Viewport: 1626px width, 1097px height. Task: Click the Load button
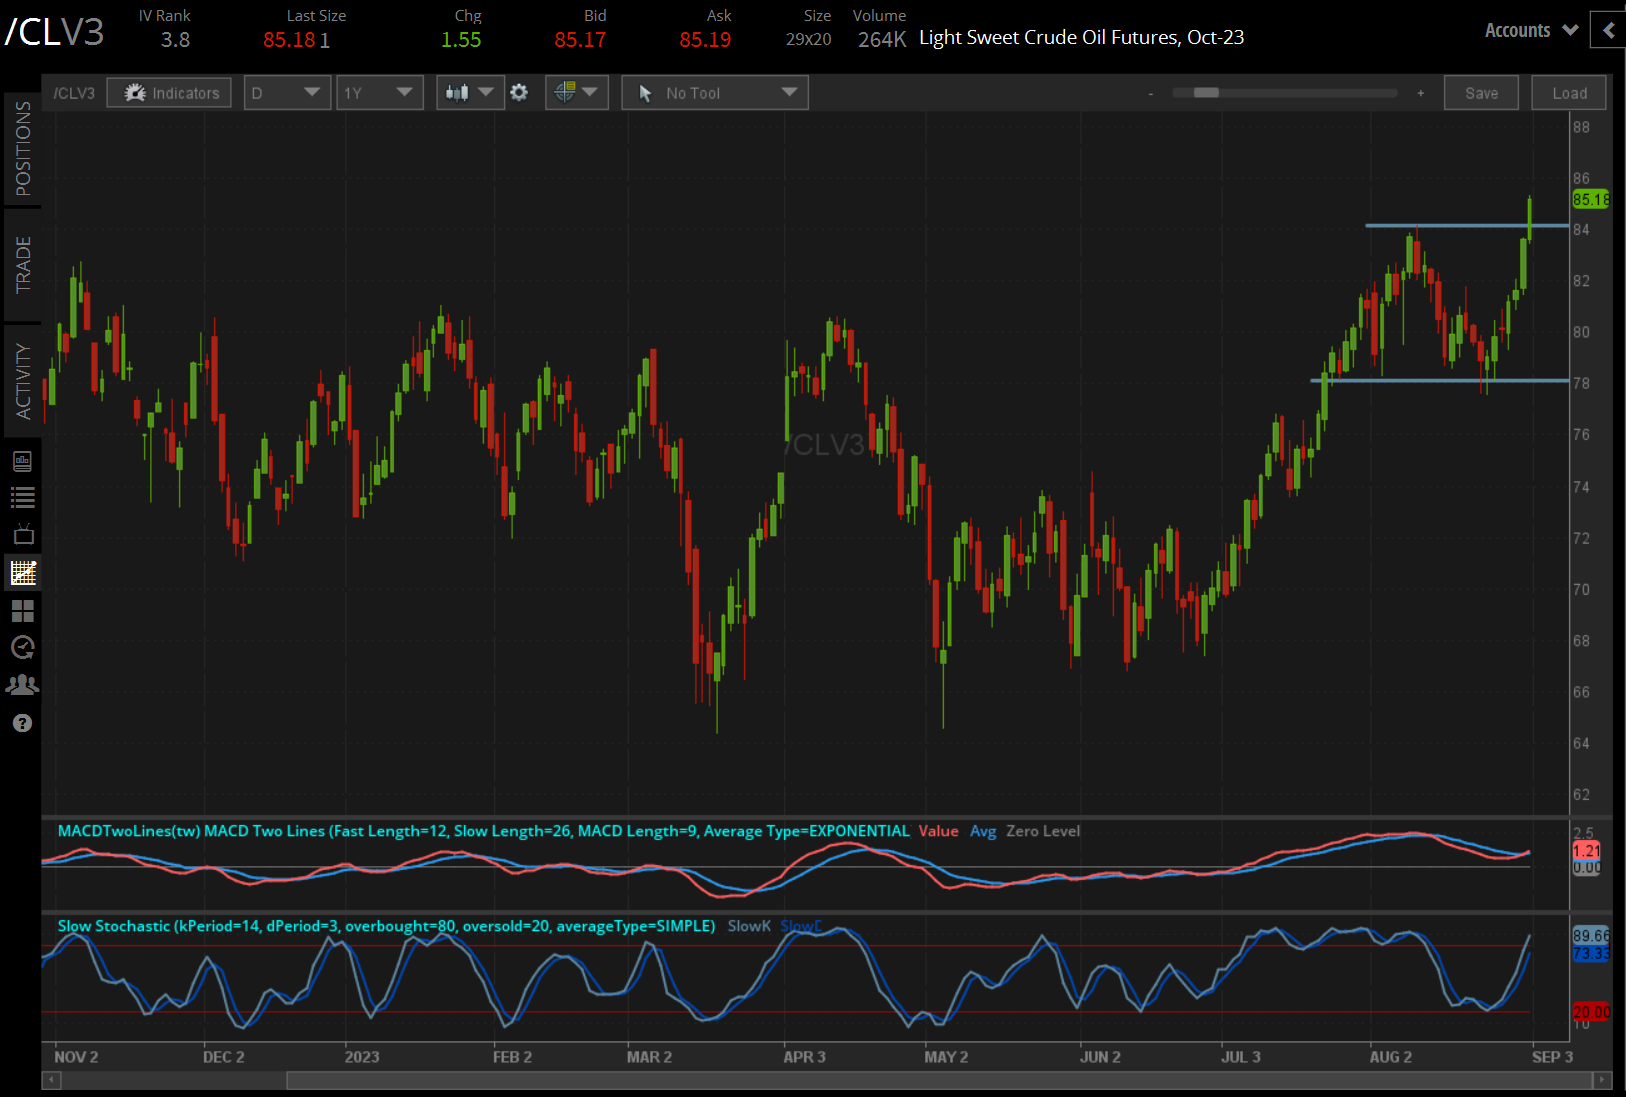click(x=1568, y=92)
